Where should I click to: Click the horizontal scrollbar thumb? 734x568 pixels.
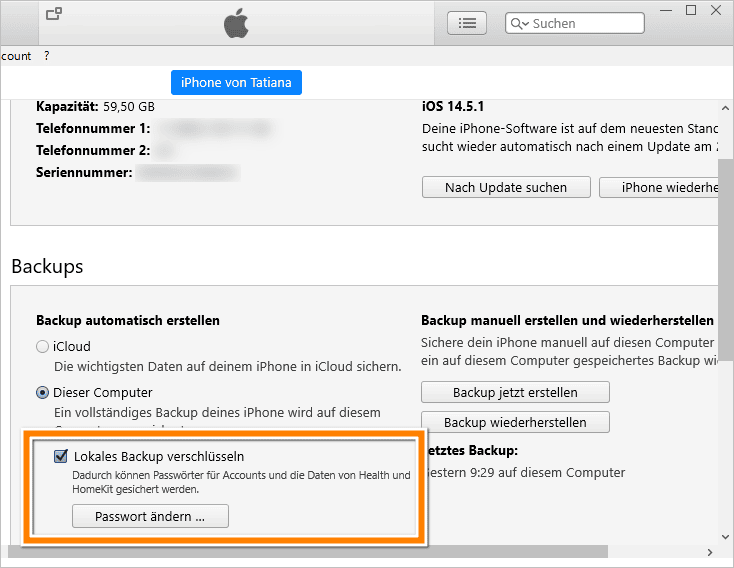pyautogui.click(x=308, y=552)
